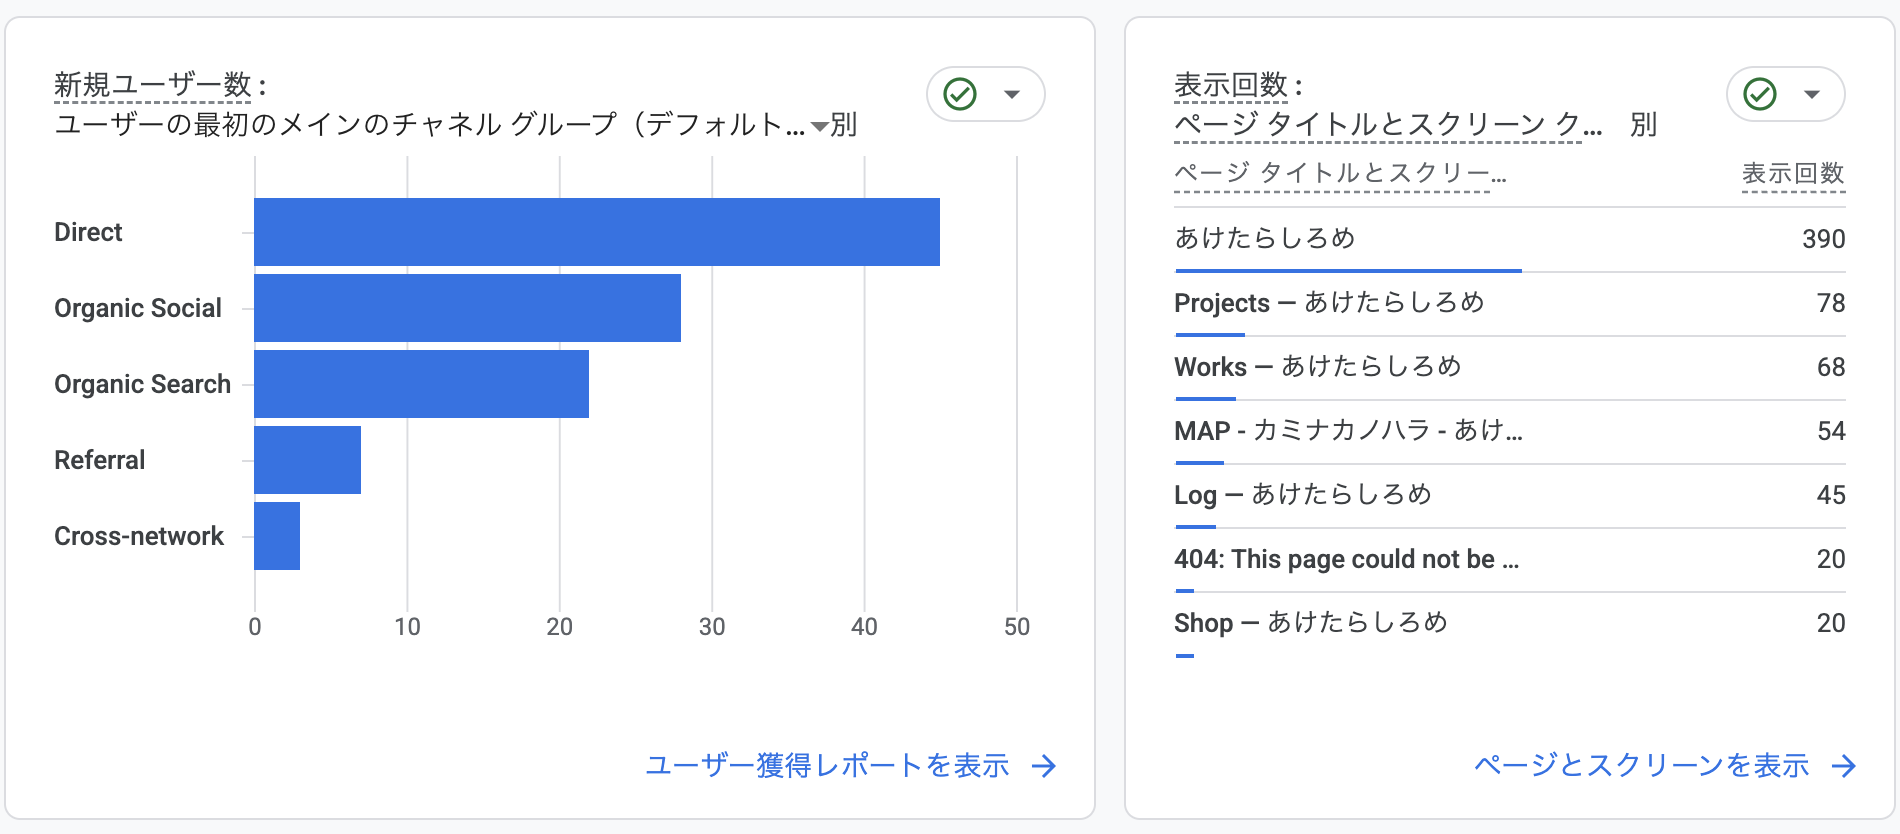Click the Referral bar in chart
Viewport: 1900px width, 834px height.
click(307, 460)
